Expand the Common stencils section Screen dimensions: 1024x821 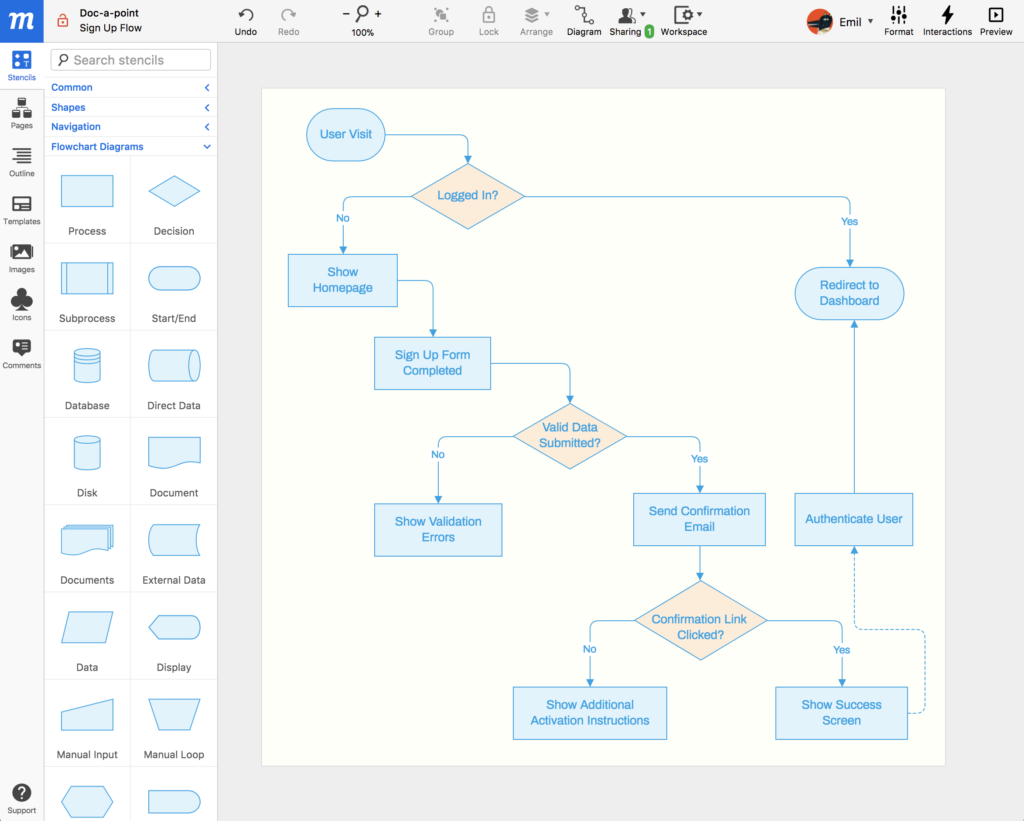click(x=207, y=88)
